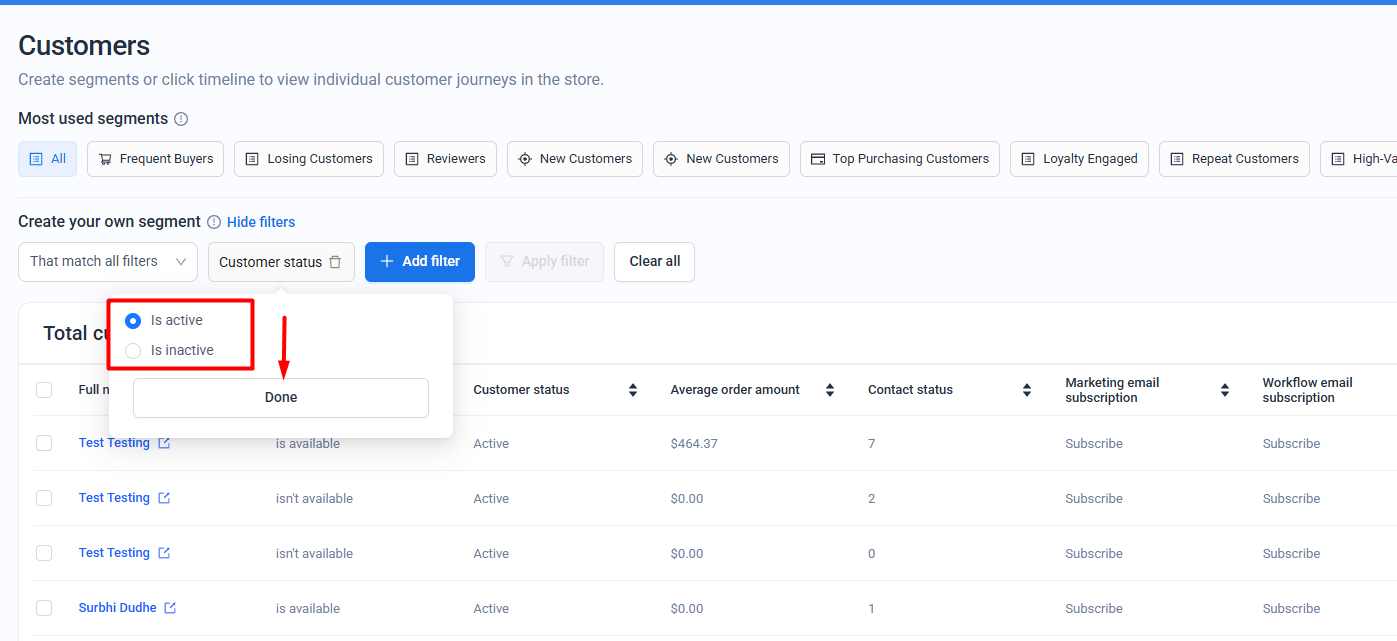This screenshot has width=1397, height=641.
Task: Click Done in the filter popup
Action: pyautogui.click(x=281, y=398)
